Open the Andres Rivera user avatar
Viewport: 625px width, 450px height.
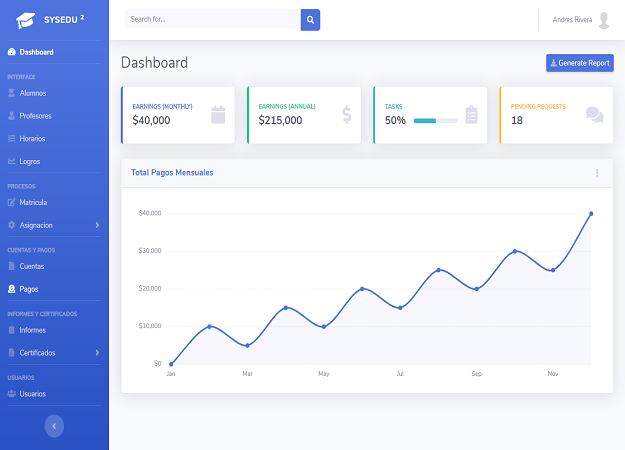(x=604, y=19)
